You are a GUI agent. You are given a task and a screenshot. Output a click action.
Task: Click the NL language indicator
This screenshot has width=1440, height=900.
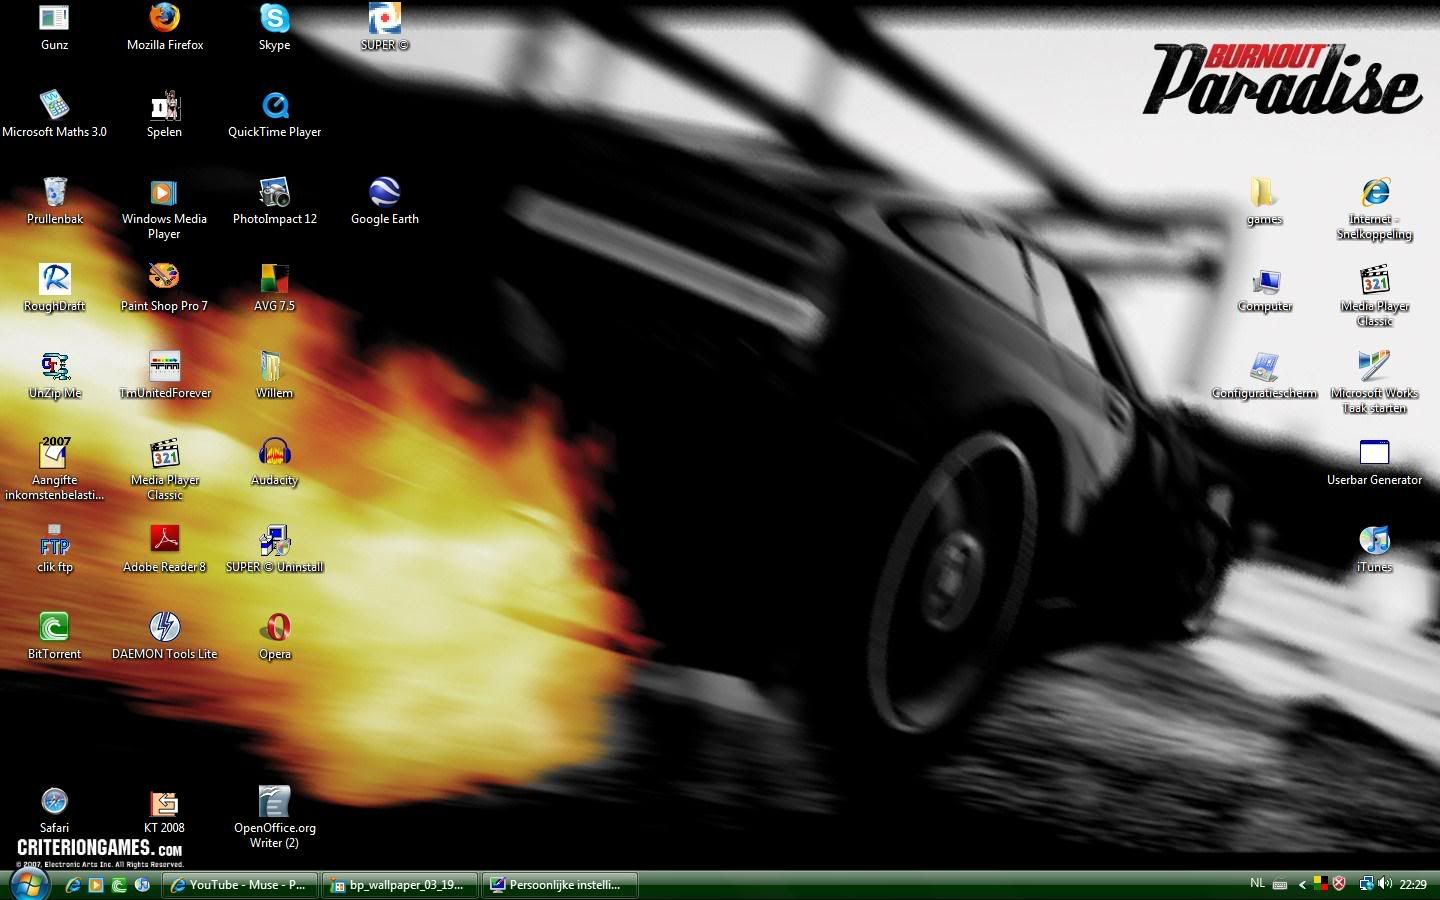[x=1257, y=884]
